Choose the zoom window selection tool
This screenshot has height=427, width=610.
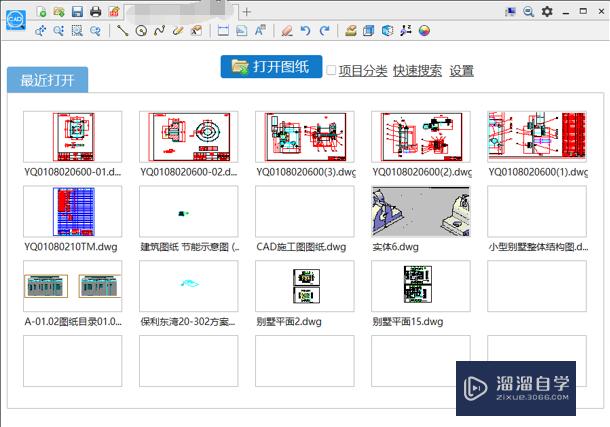[x=77, y=31]
